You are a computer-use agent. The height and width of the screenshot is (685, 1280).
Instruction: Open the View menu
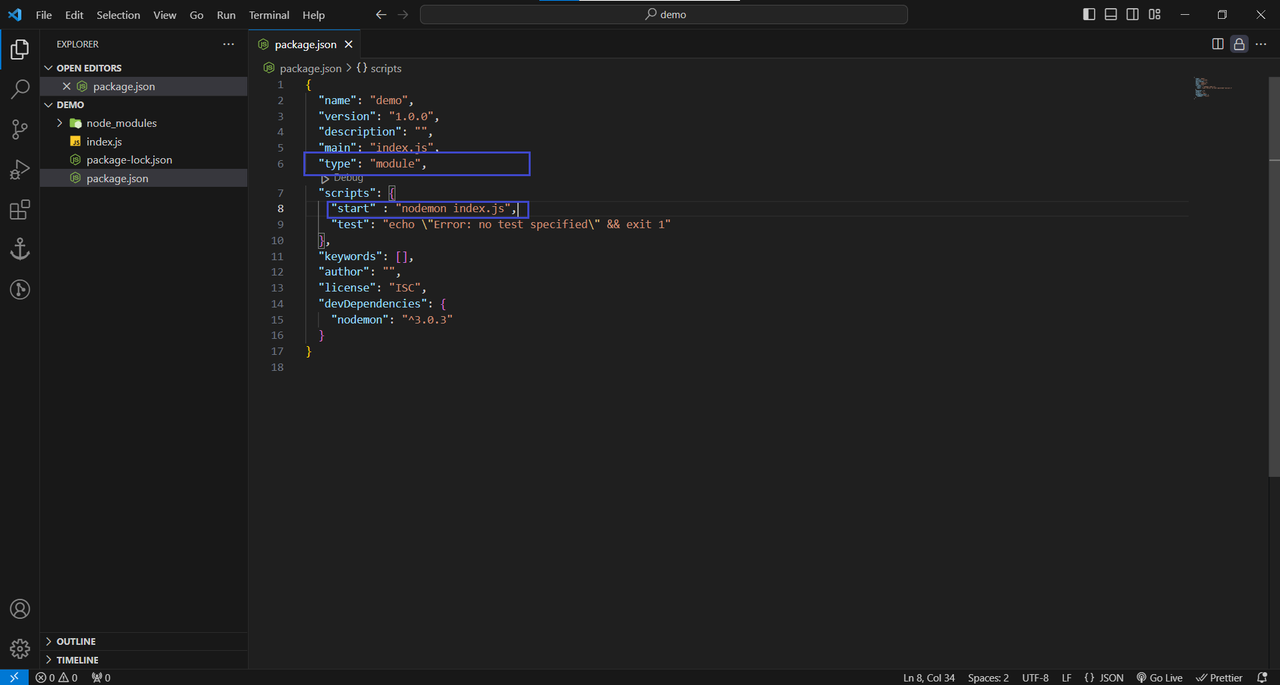(x=165, y=15)
